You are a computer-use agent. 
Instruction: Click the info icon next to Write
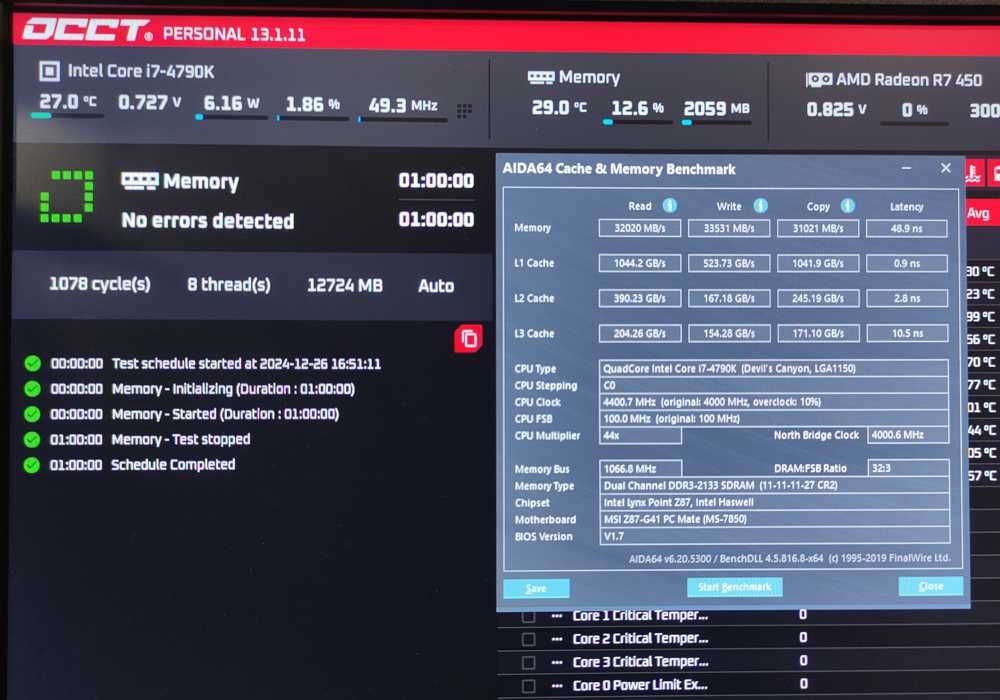(x=760, y=205)
